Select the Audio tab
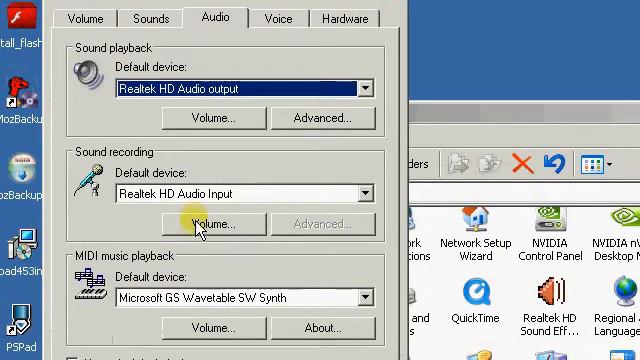Image resolution: width=640 pixels, height=360 pixels. (x=216, y=17)
